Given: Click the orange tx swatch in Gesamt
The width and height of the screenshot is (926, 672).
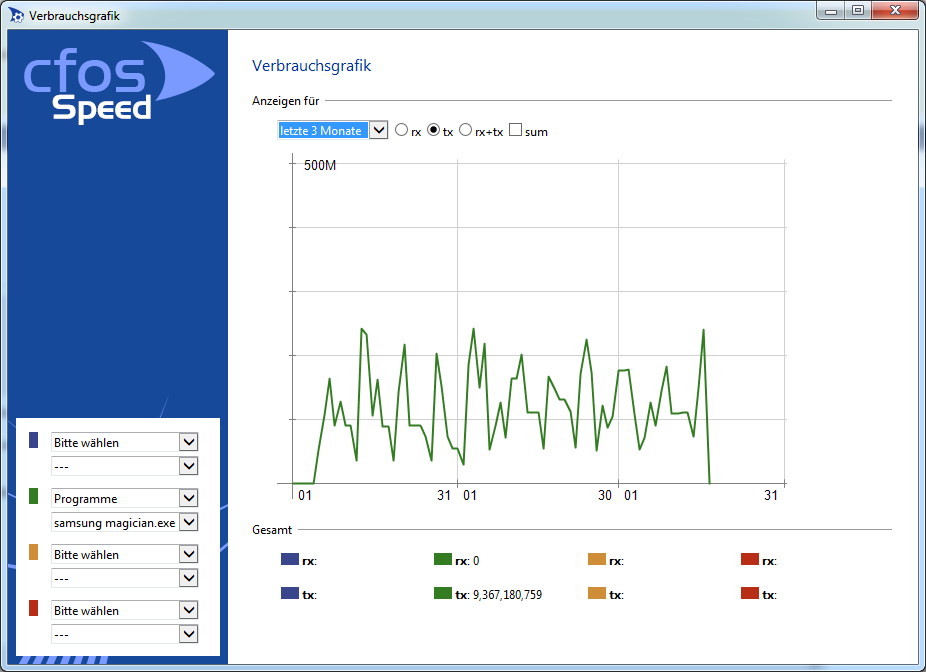Looking at the screenshot, I should [597, 593].
